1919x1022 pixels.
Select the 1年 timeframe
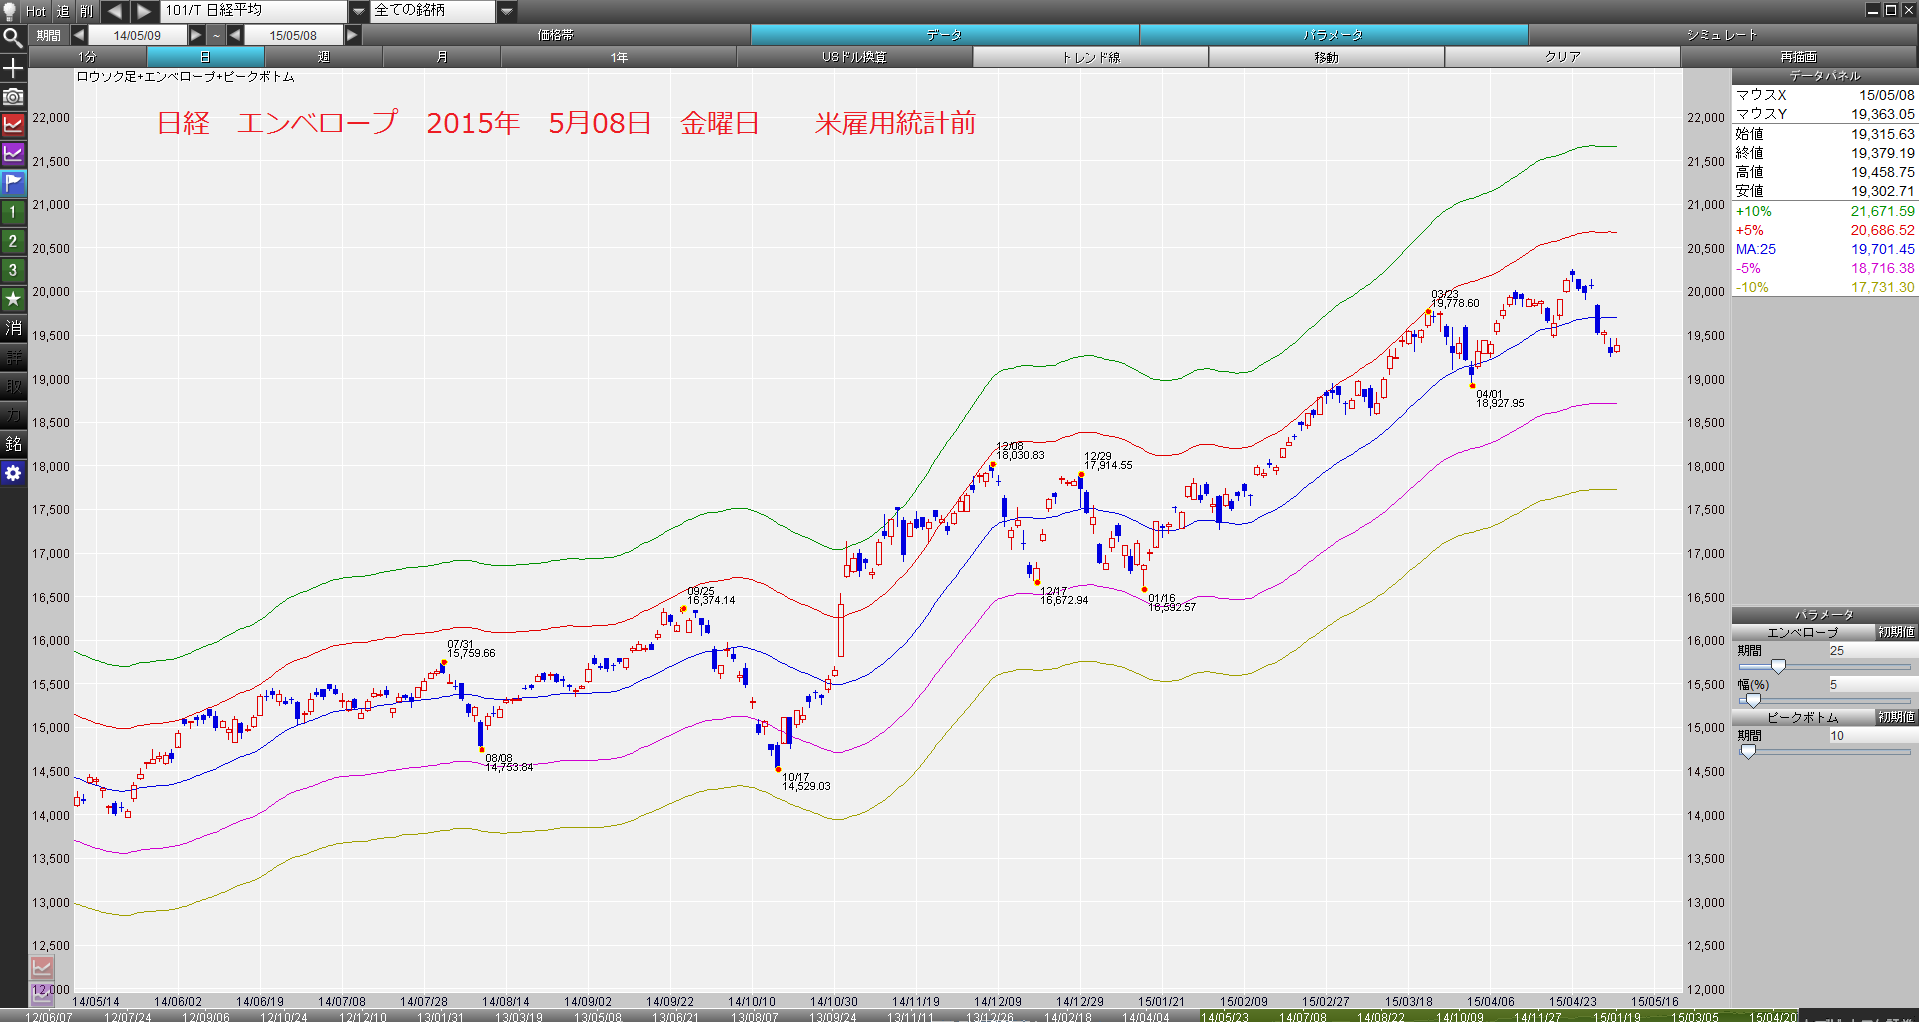pos(619,57)
